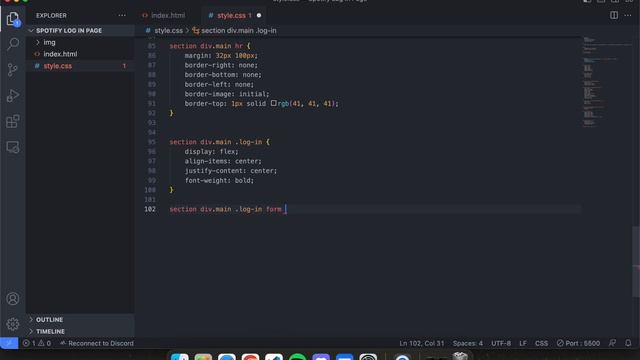
Task: Change end of line sequence LF
Action: (x=522, y=343)
